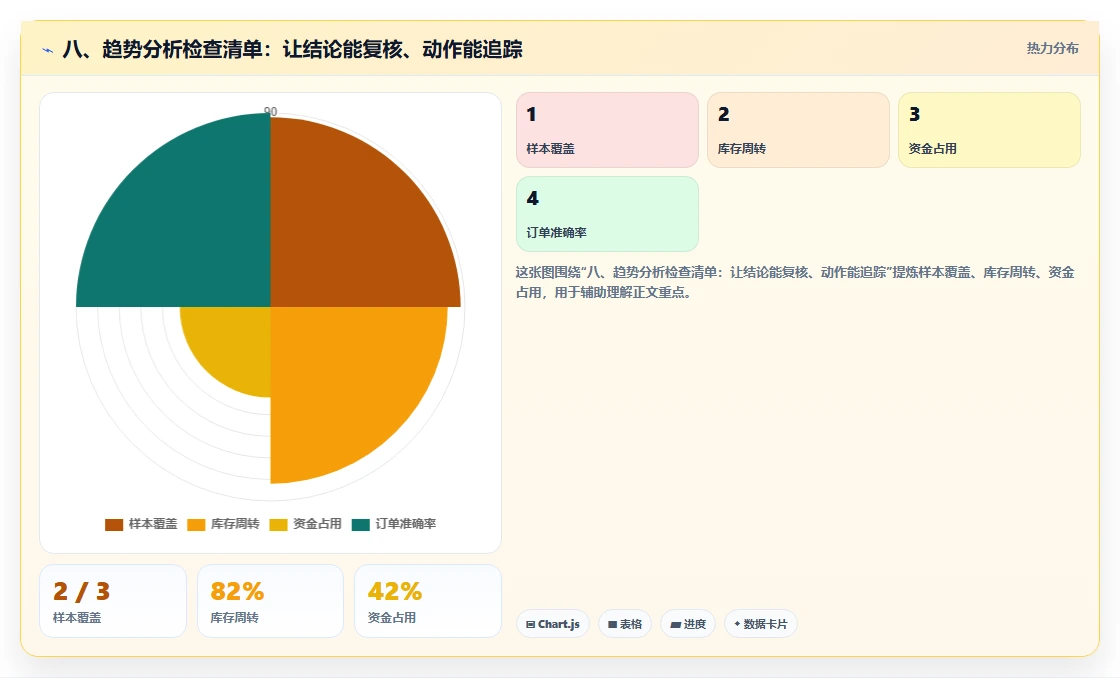Click the 数据卡片 tag
Viewport: 1120px width, 678px height.
[761, 624]
